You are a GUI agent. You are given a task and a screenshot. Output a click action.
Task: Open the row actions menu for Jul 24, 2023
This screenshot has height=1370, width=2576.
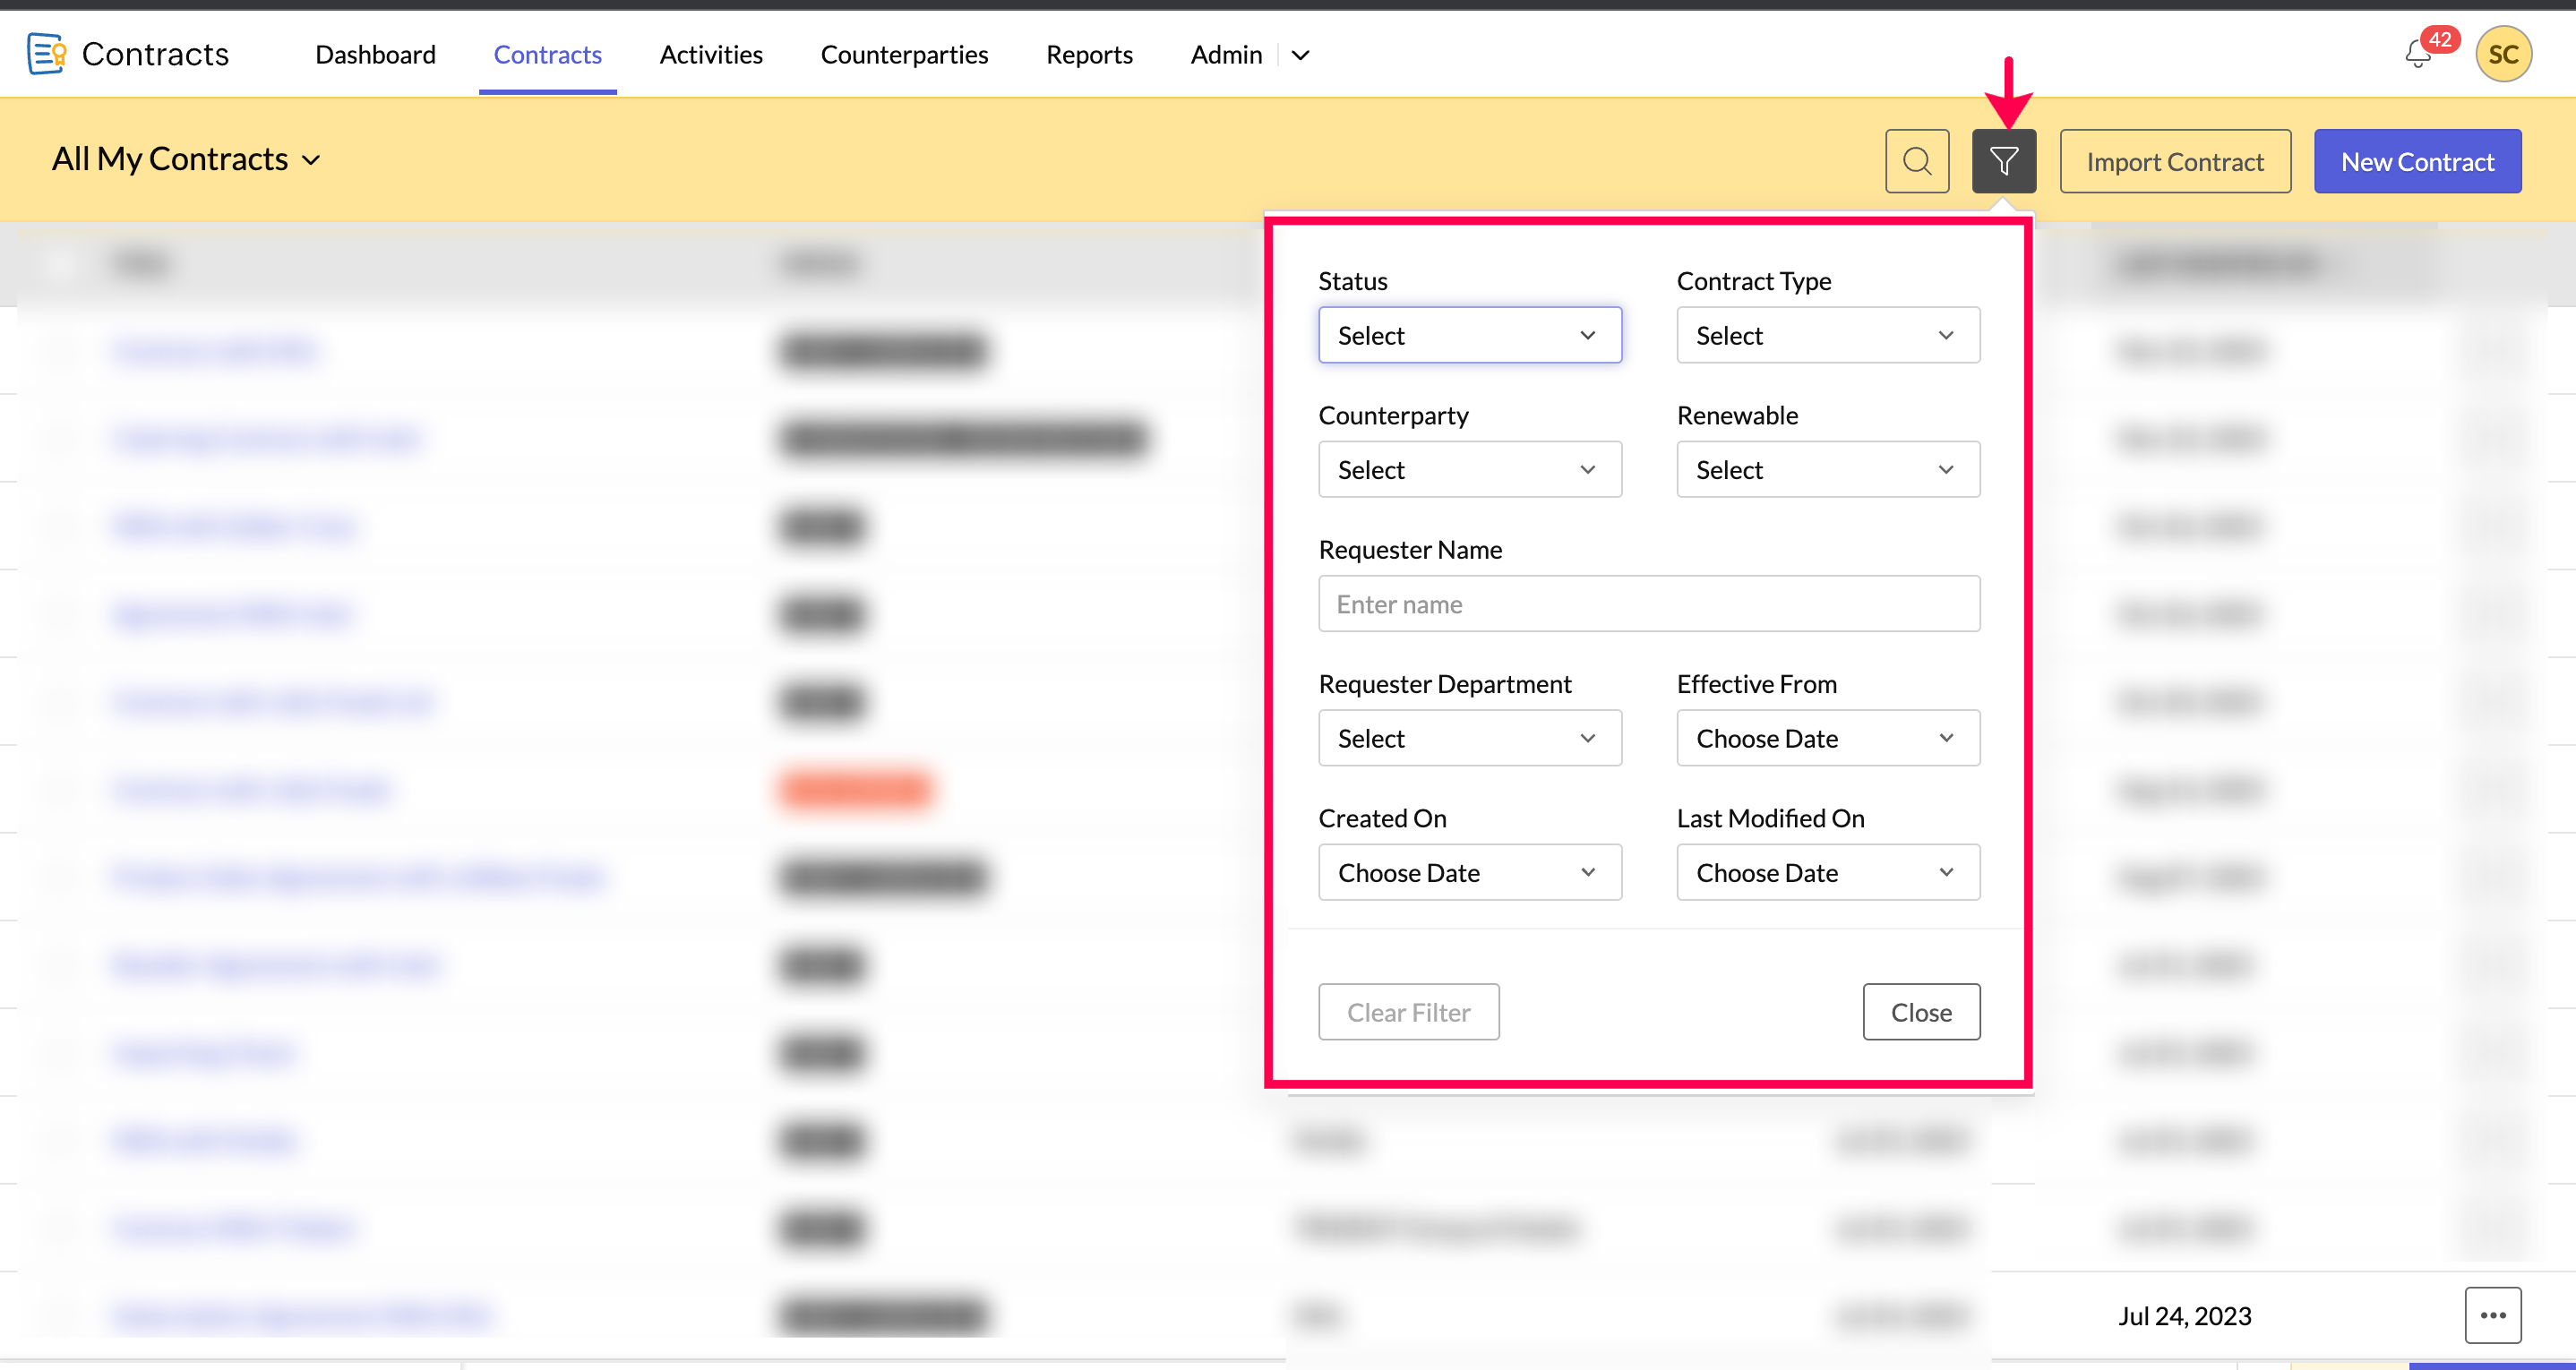[x=2493, y=1315]
